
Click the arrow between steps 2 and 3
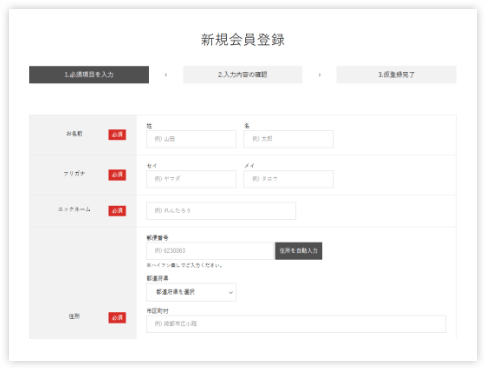pos(319,75)
